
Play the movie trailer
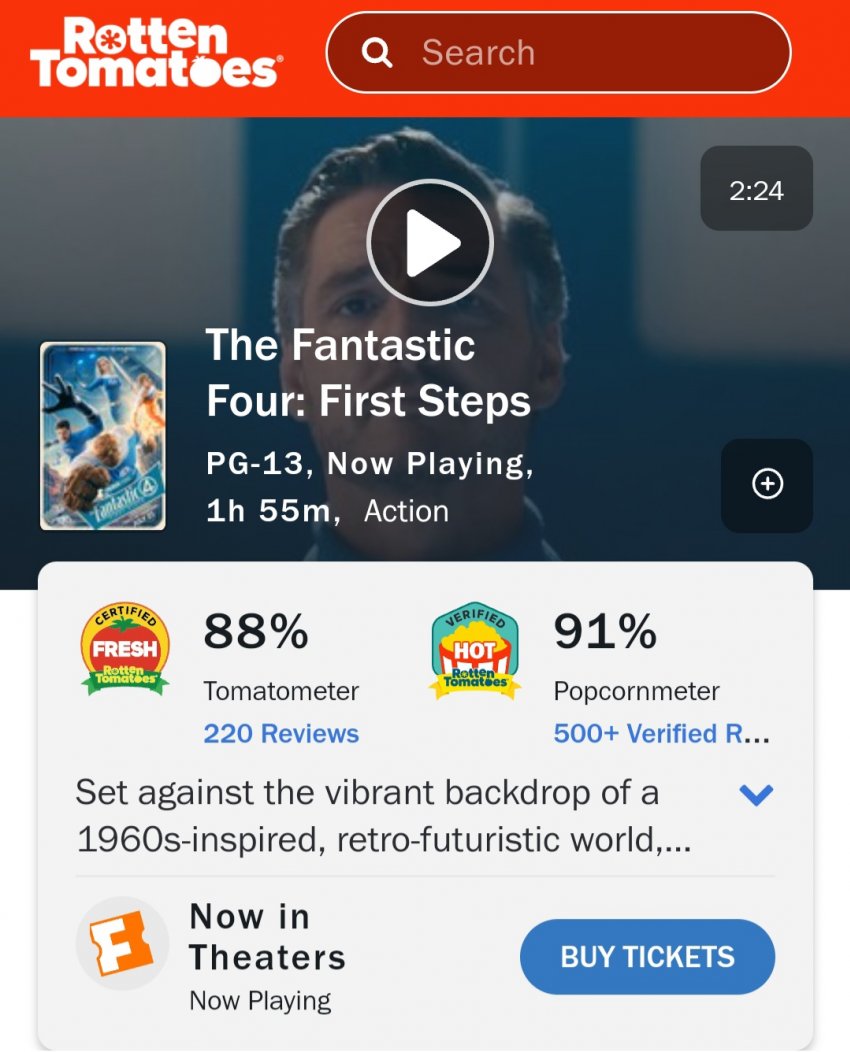pos(430,242)
